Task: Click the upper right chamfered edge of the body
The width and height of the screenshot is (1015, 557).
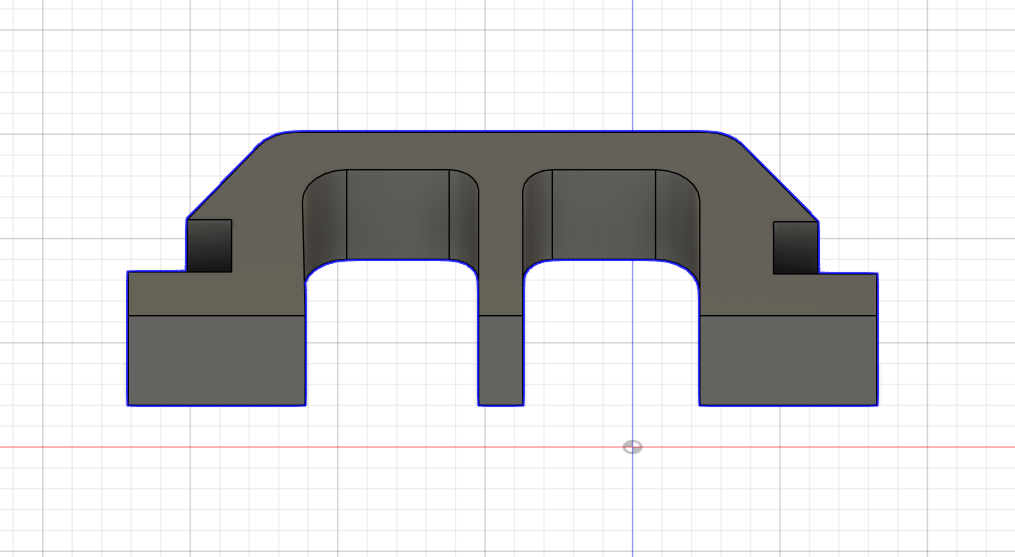Action: pyautogui.click(x=781, y=183)
